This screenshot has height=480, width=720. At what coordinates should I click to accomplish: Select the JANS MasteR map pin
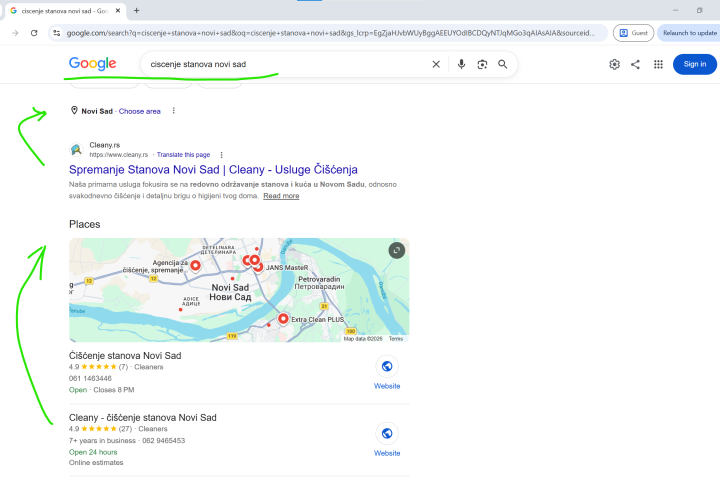[259, 267]
